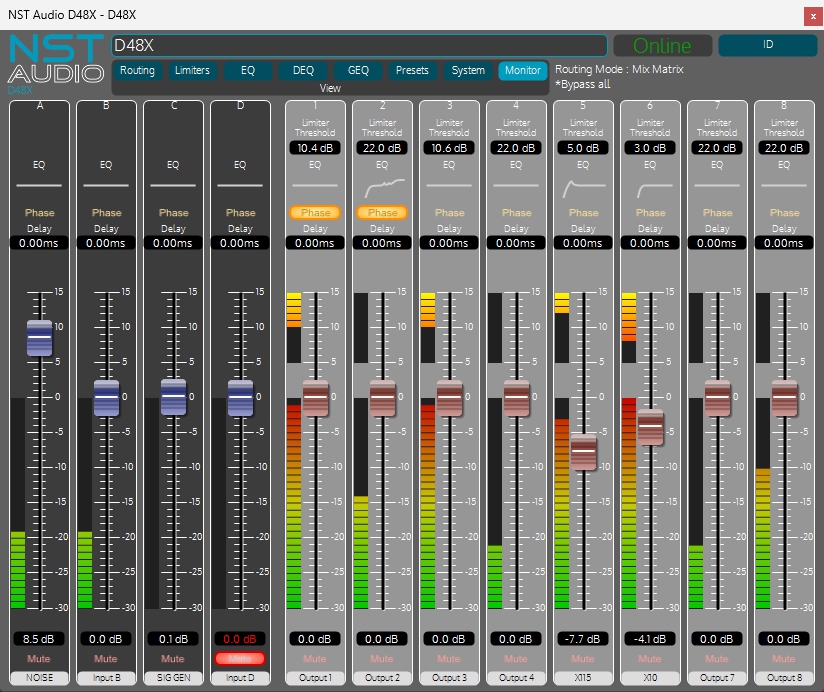This screenshot has width=824, height=692.
Task: Click the Output 7 channel name label
Action: click(717, 678)
